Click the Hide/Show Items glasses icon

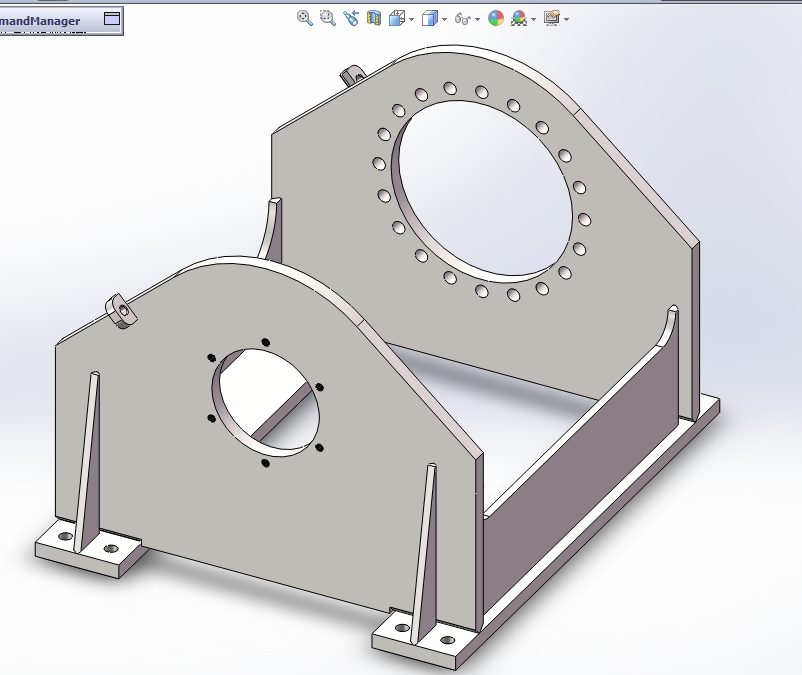click(463, 19)
